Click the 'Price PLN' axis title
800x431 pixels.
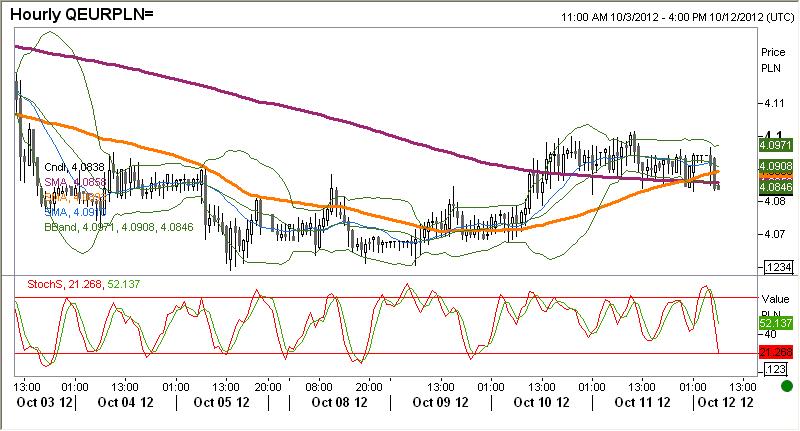click(x=773, y=60)
